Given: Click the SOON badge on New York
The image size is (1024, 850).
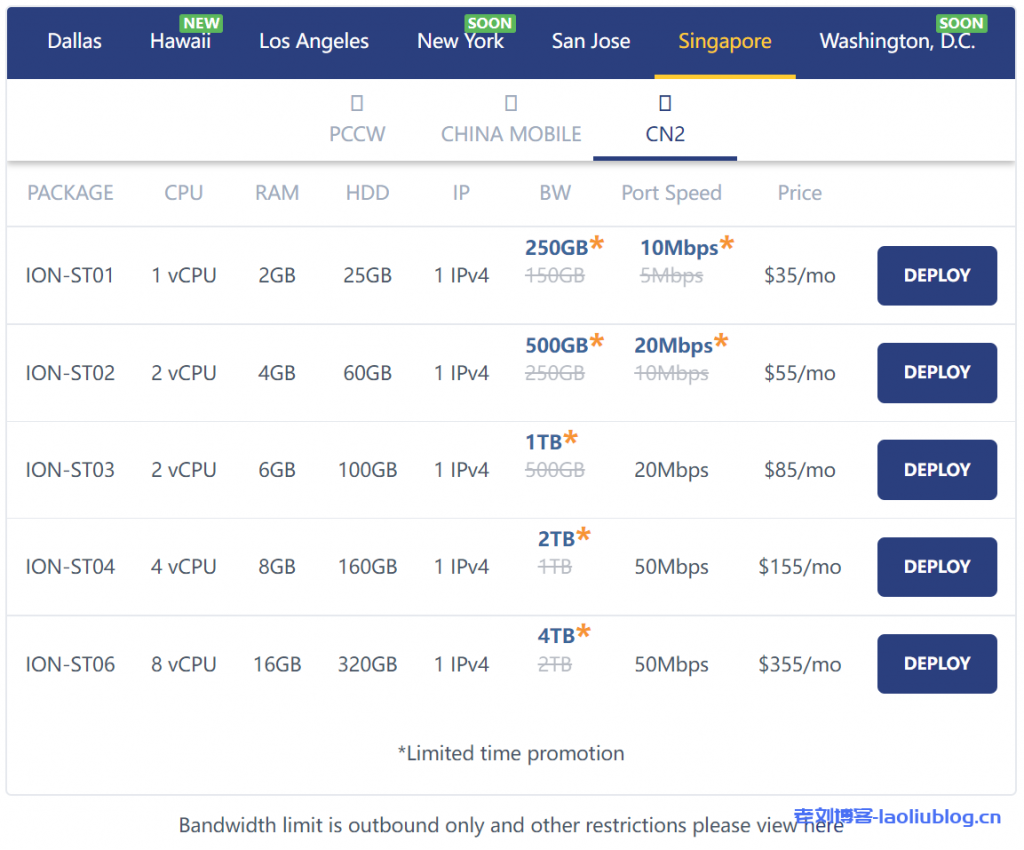Looking at the screenshot, I should click(489, 23).
